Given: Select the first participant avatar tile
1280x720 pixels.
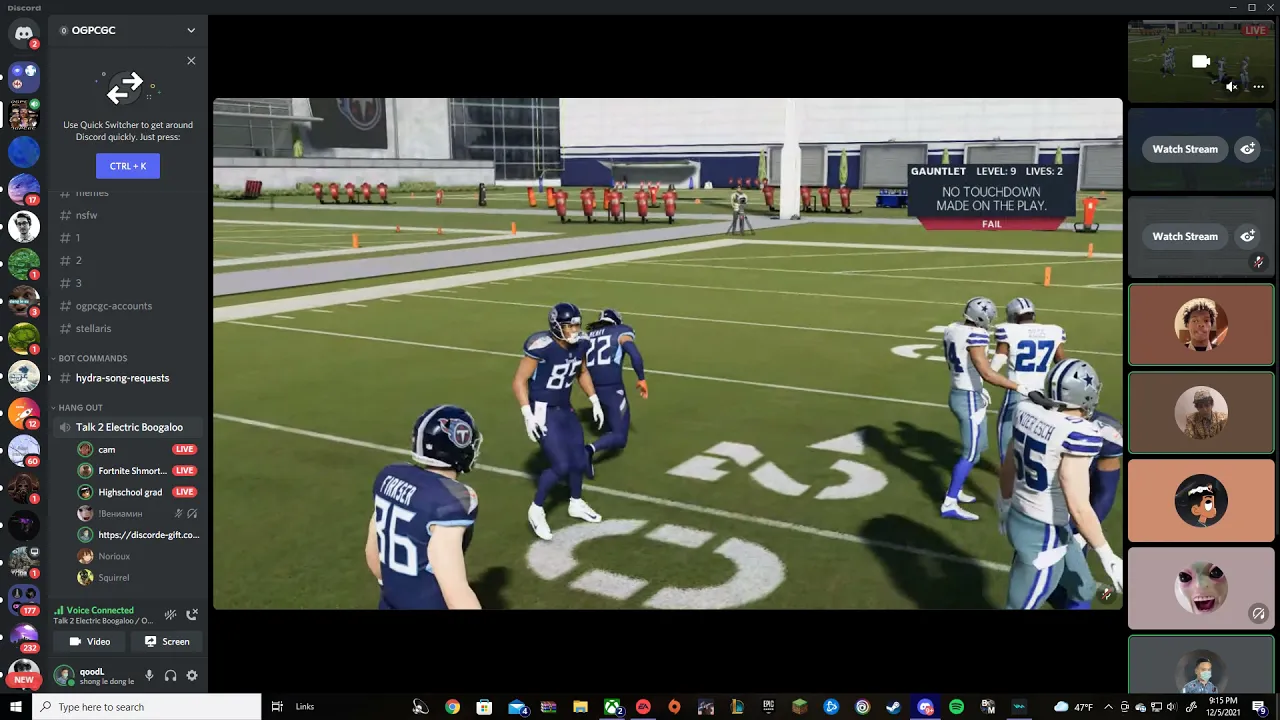Looking at the screenshot, I should (1201, 324).
